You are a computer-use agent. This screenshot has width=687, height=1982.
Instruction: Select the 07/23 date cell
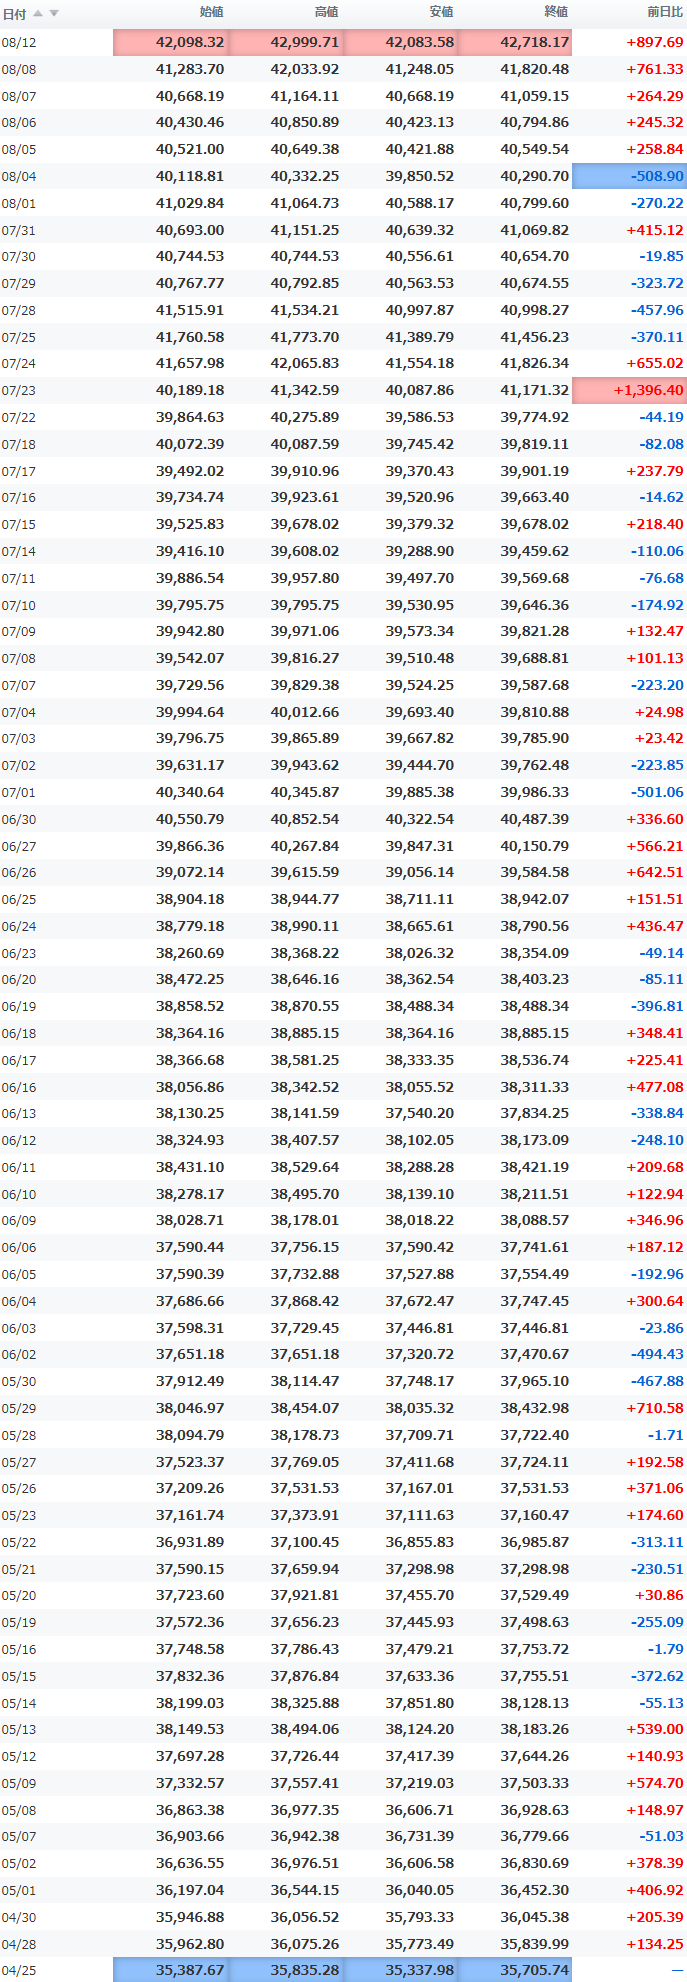[x=19, y=391]
